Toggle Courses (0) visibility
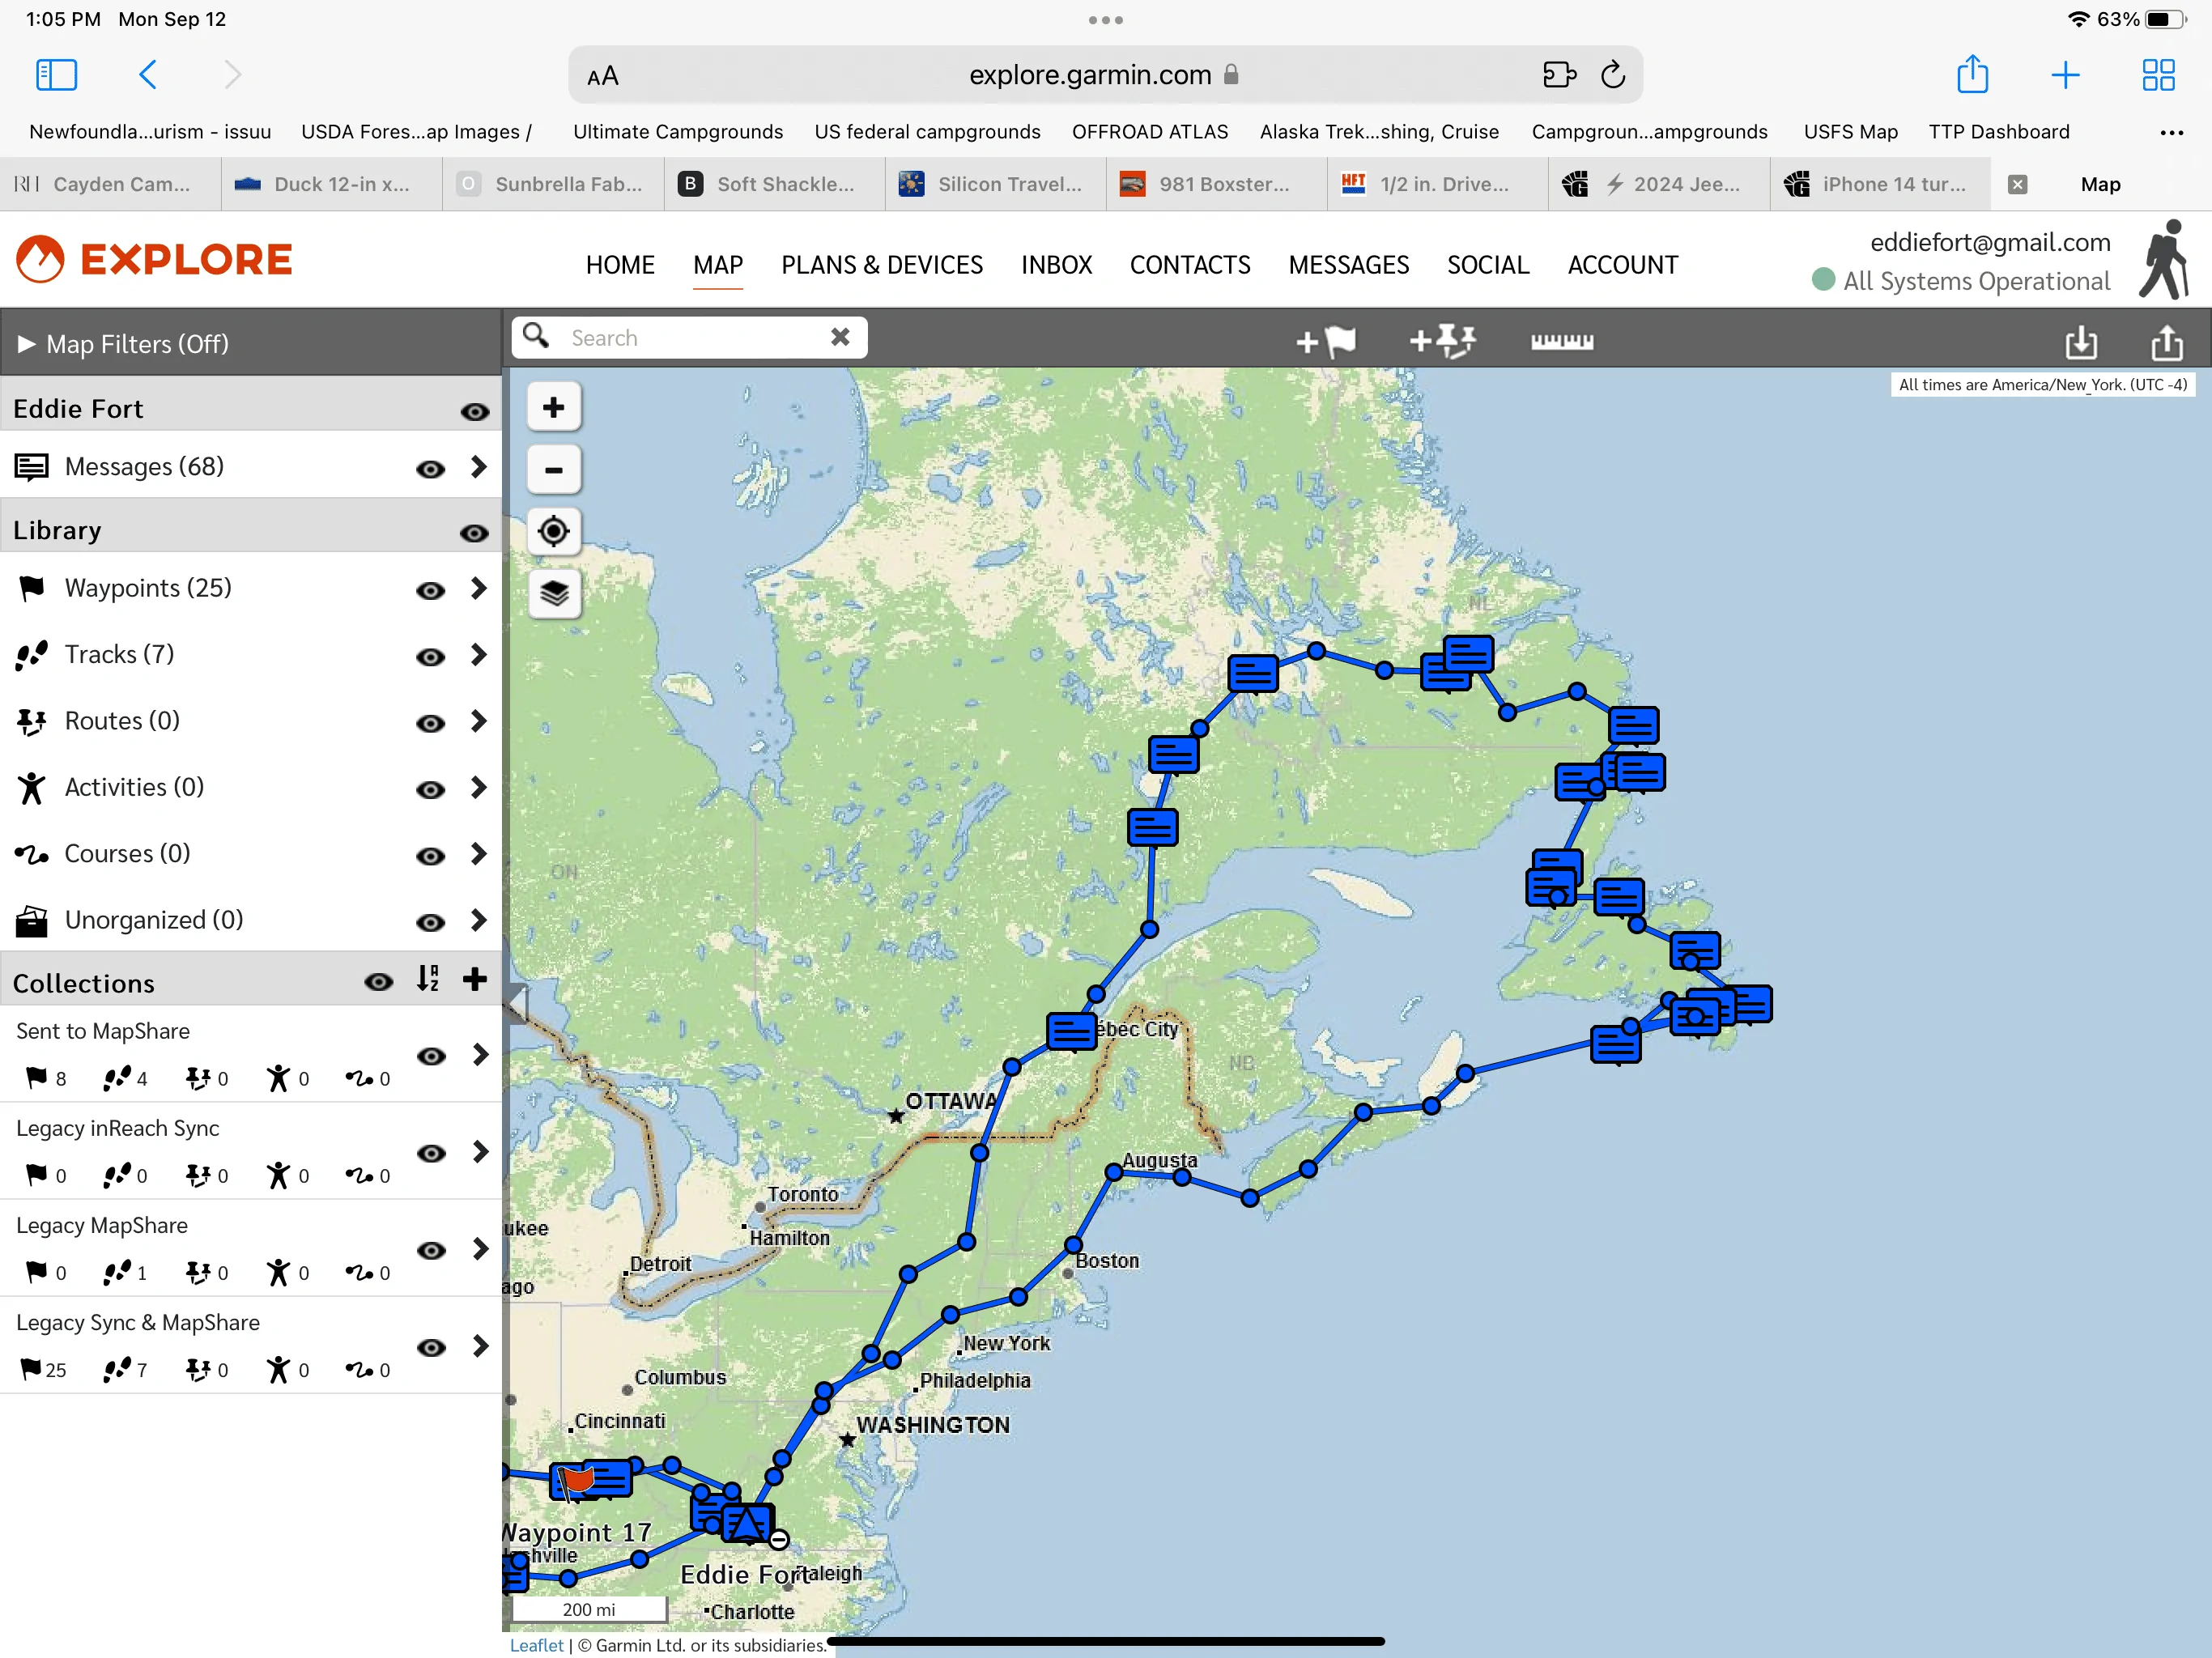The height and width of the screenshot is (1658, 2212). coord(430,856)
